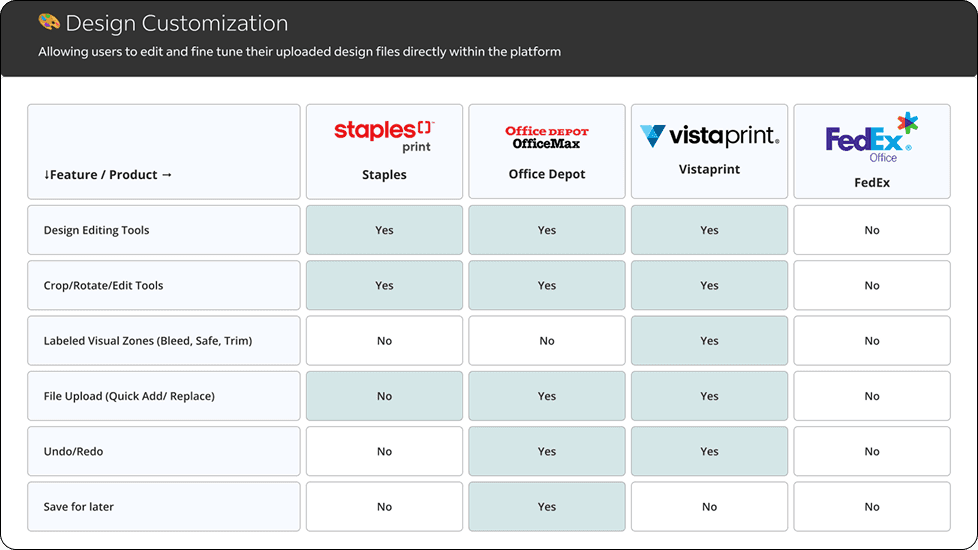Click the Vistaprint logo
The height and width of the screenshot is (550, 978).
[709, 135]
